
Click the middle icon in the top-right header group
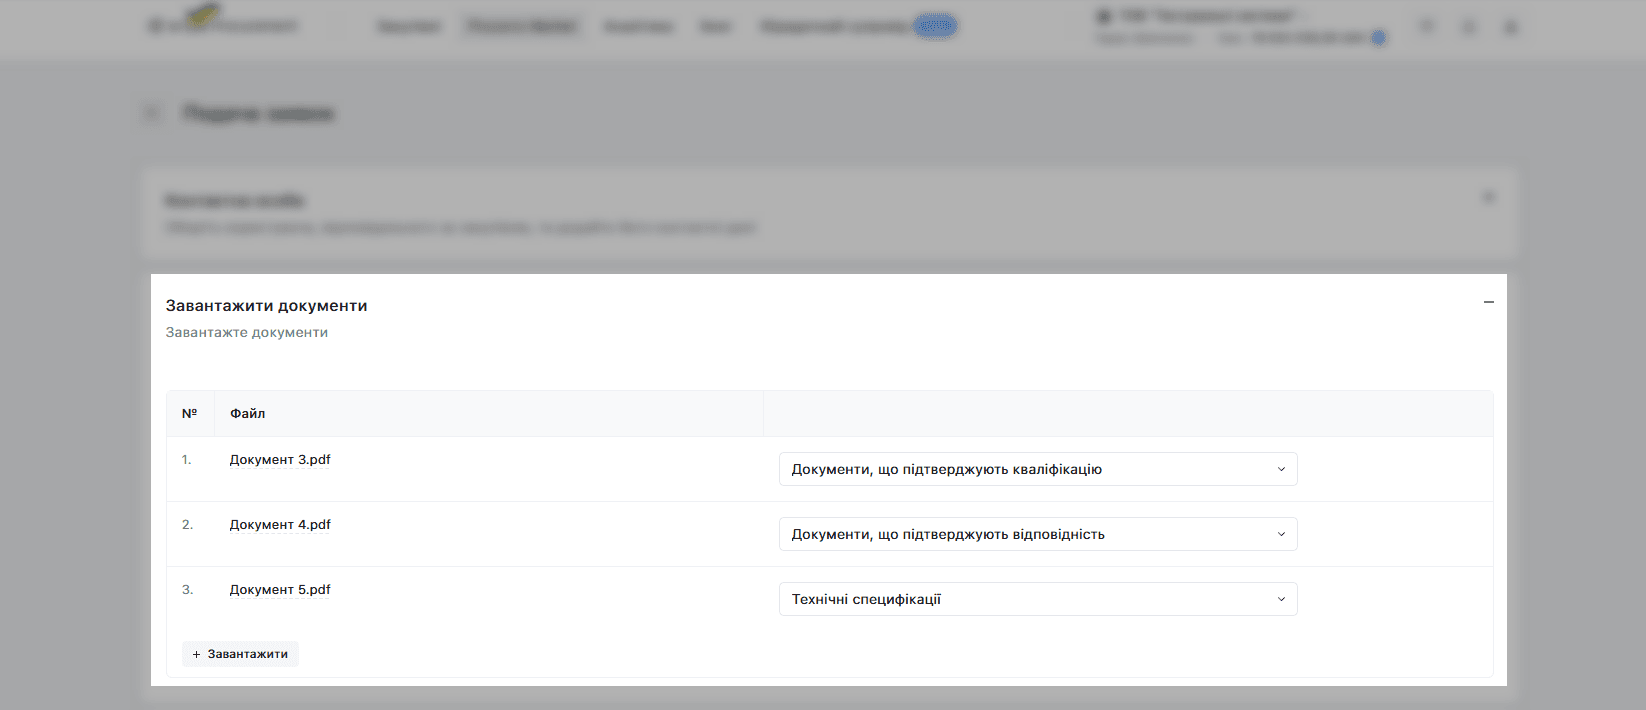[1468, 27]
